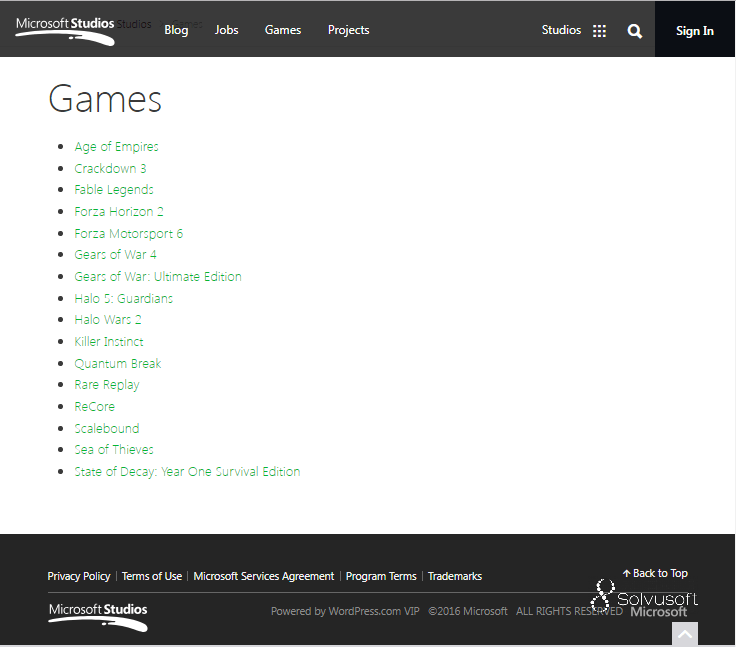Open the Halo Wars 2 link
Screen dimensions: 736x647
click(x=107, y=320)
